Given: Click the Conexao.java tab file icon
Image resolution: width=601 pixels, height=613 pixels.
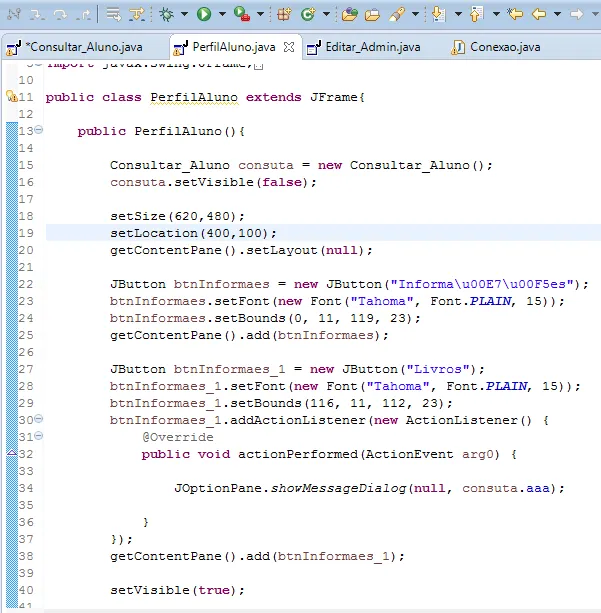Looking at the screenshot, I should [x=458, y=48].
